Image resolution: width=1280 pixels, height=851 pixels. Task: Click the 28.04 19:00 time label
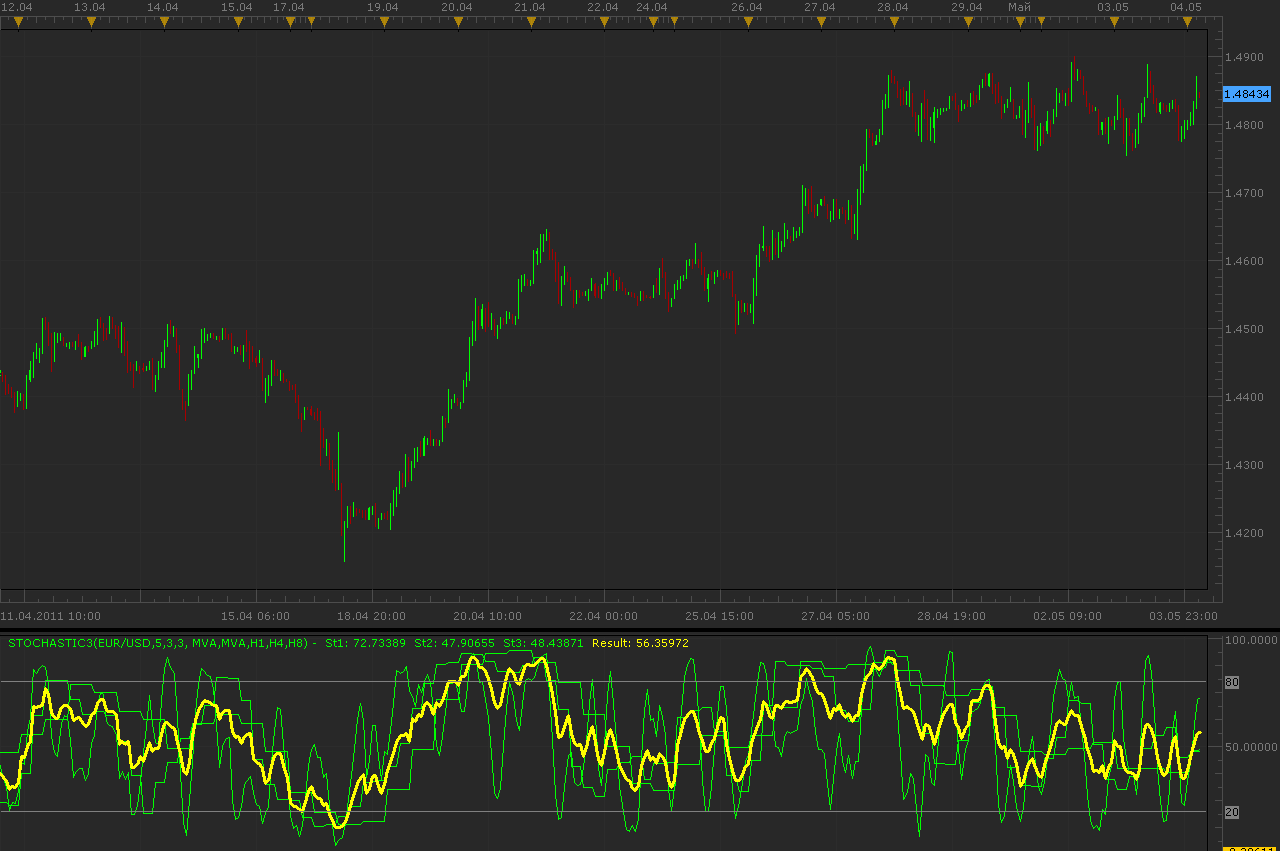[x=951, y=616]
